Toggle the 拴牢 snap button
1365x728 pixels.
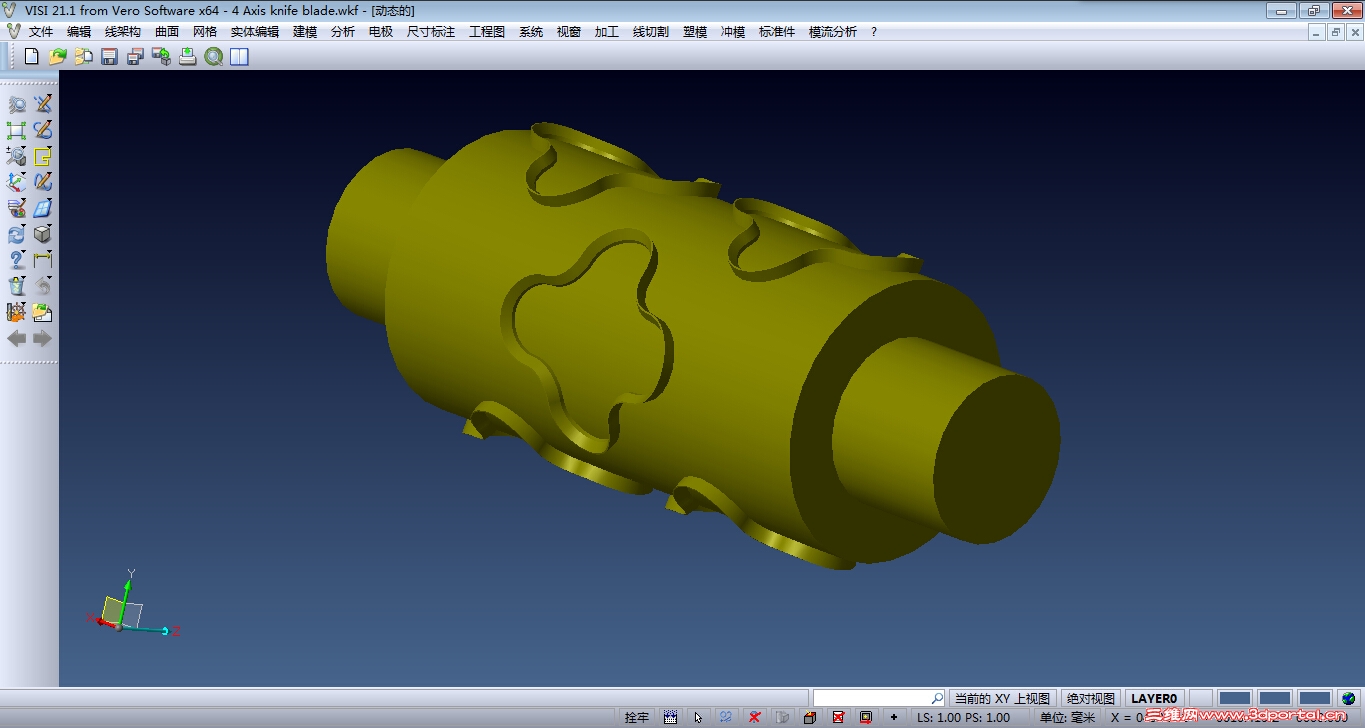(637, 717)
